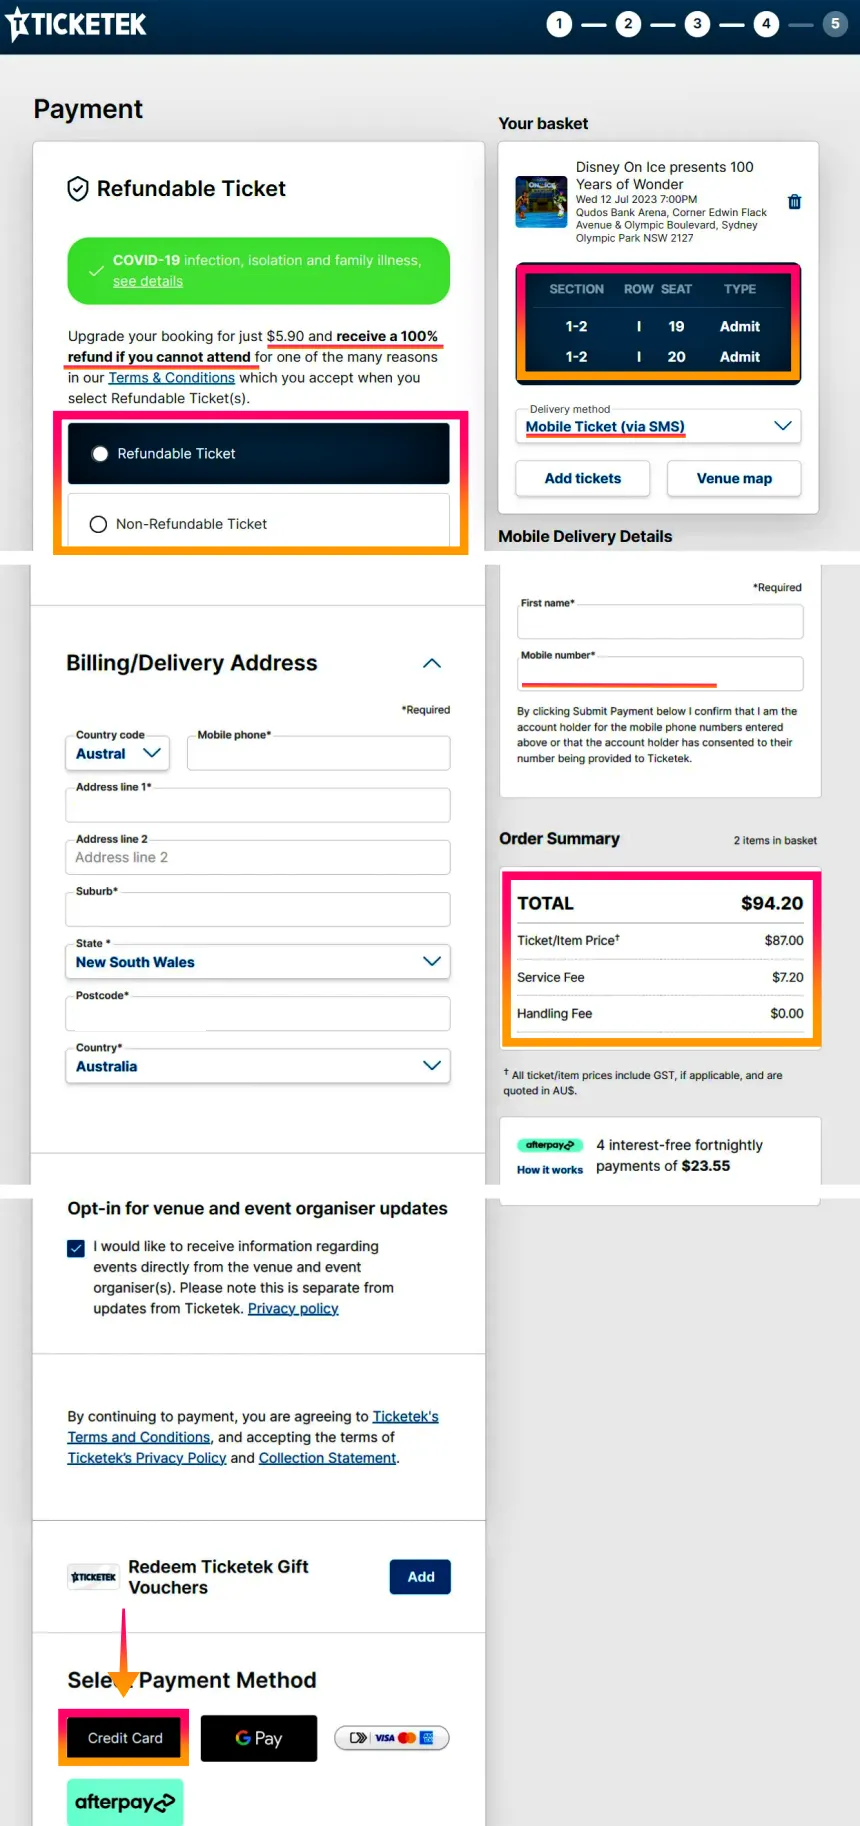Click the Afterpay logo in order summary

pyautogui.click(x=550, y=1145)
